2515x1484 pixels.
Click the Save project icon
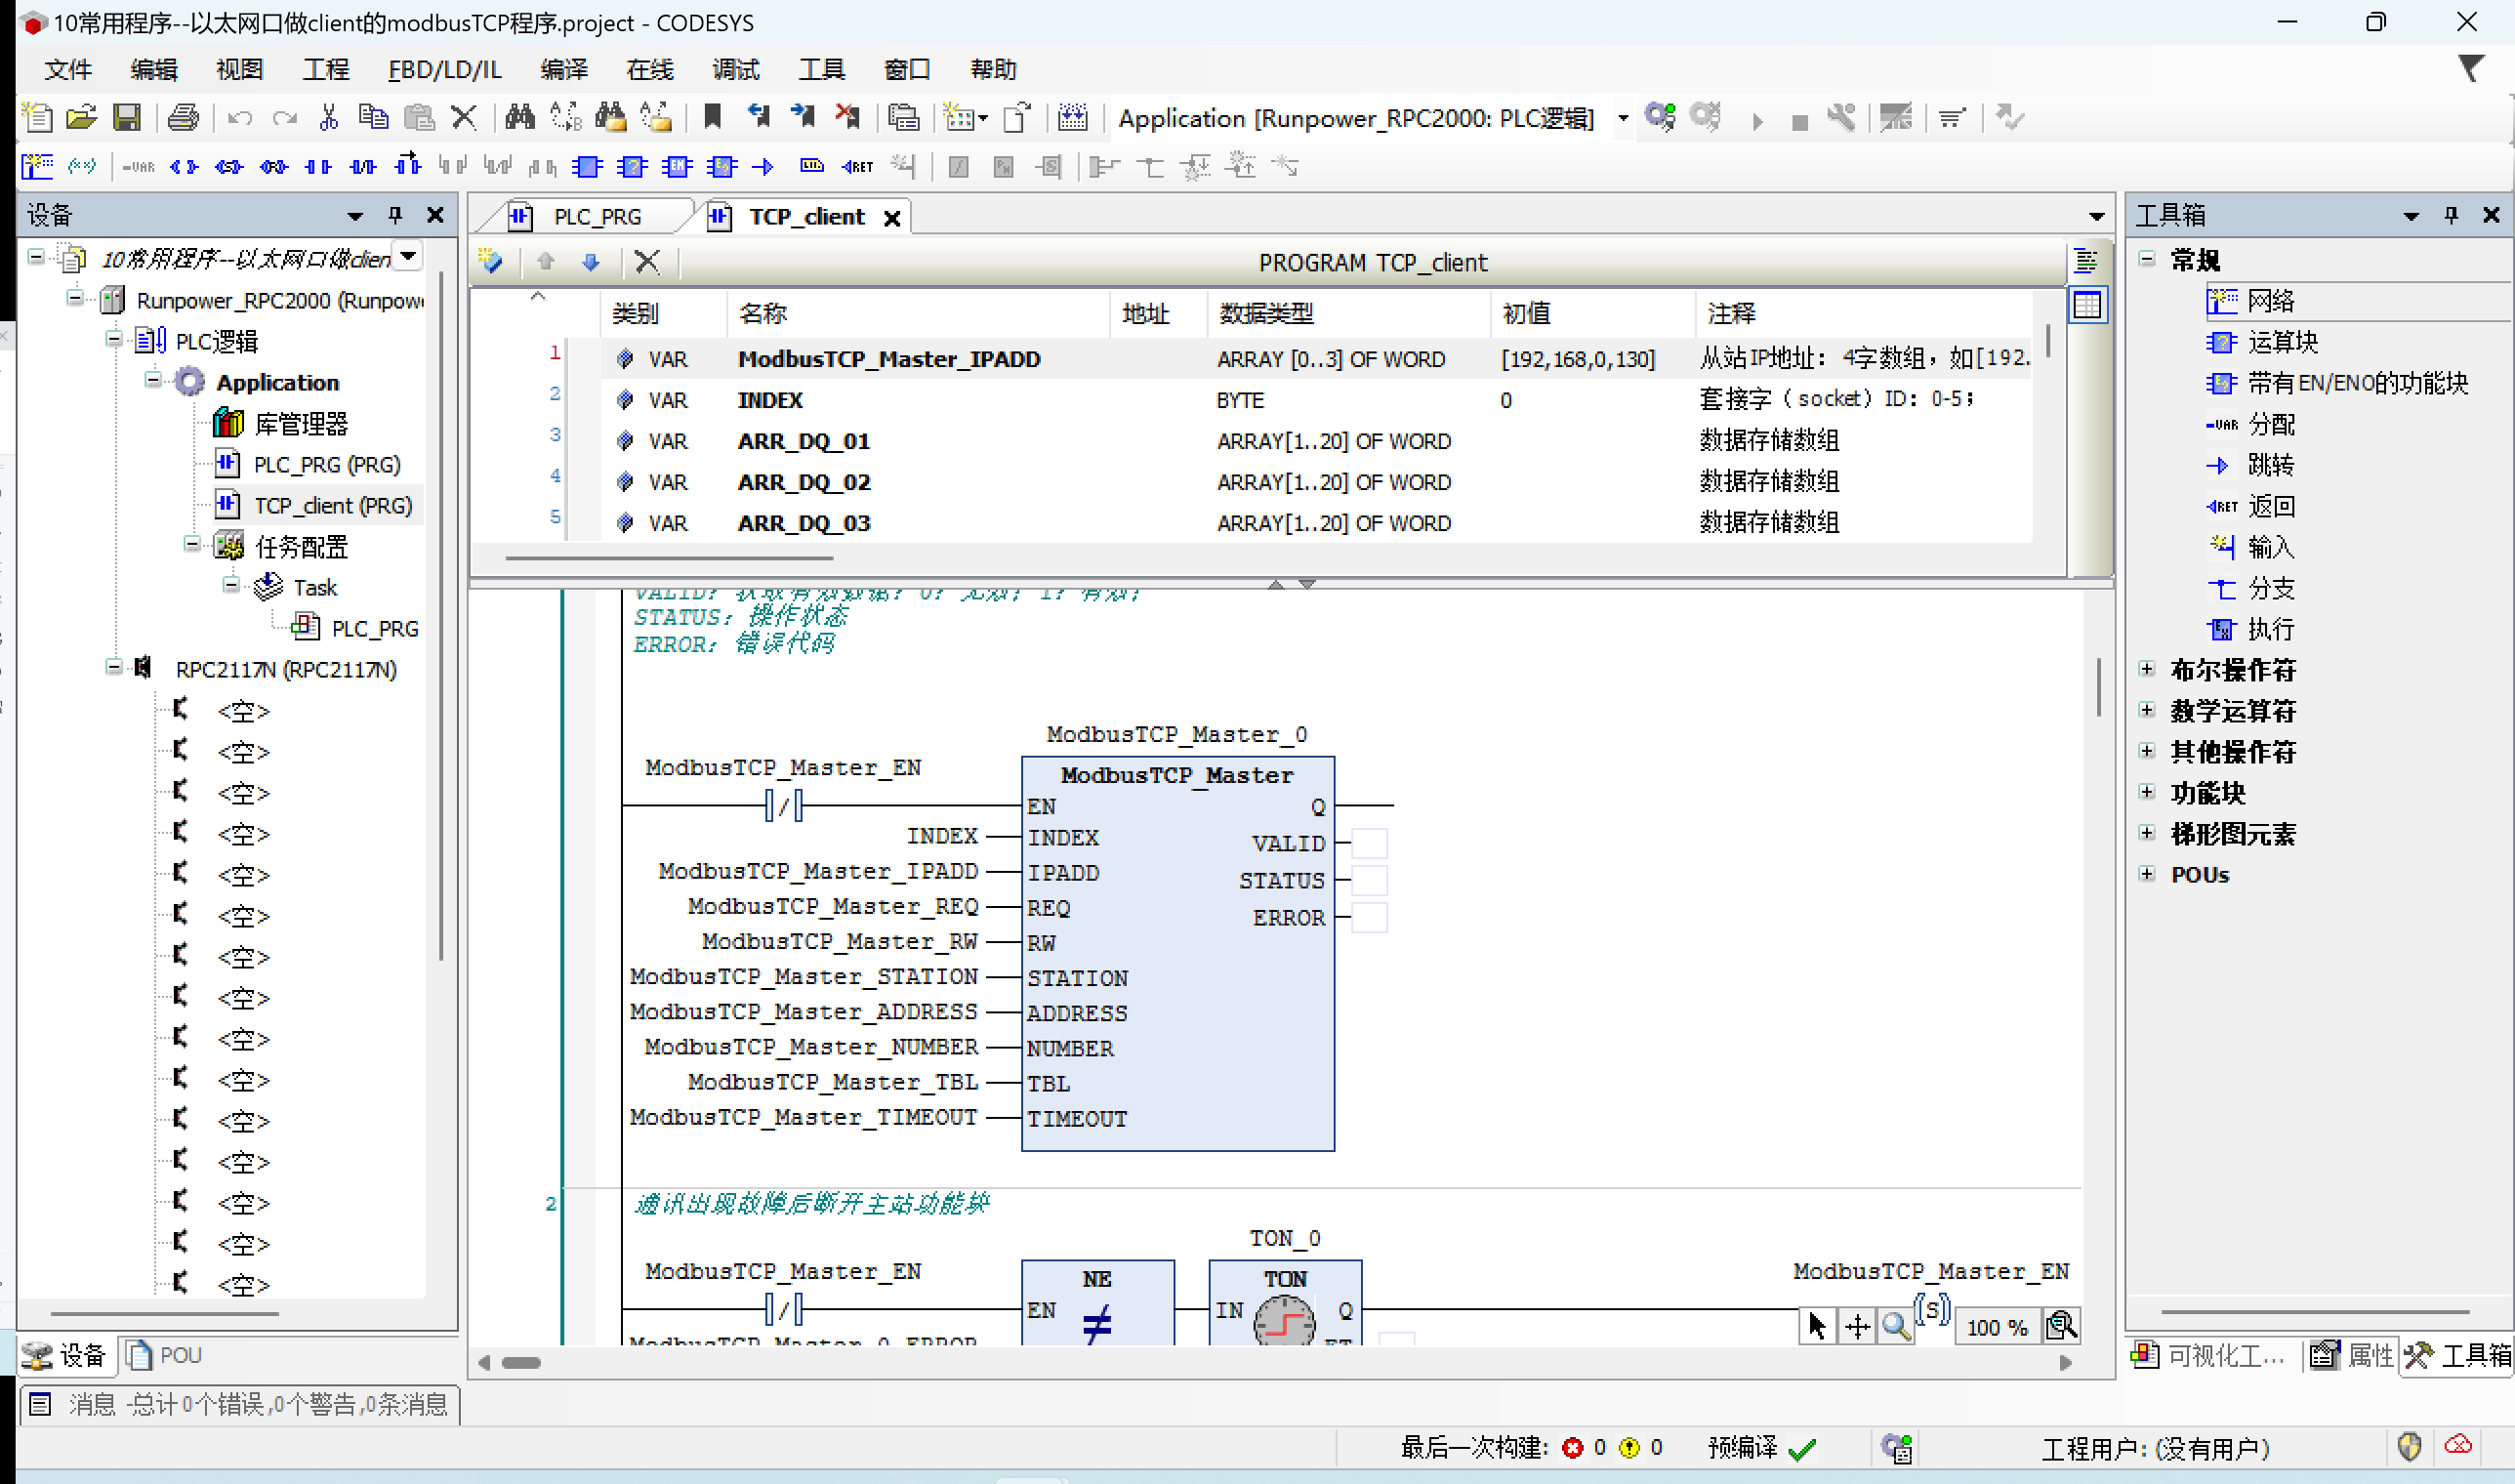(x=127, y=118)
